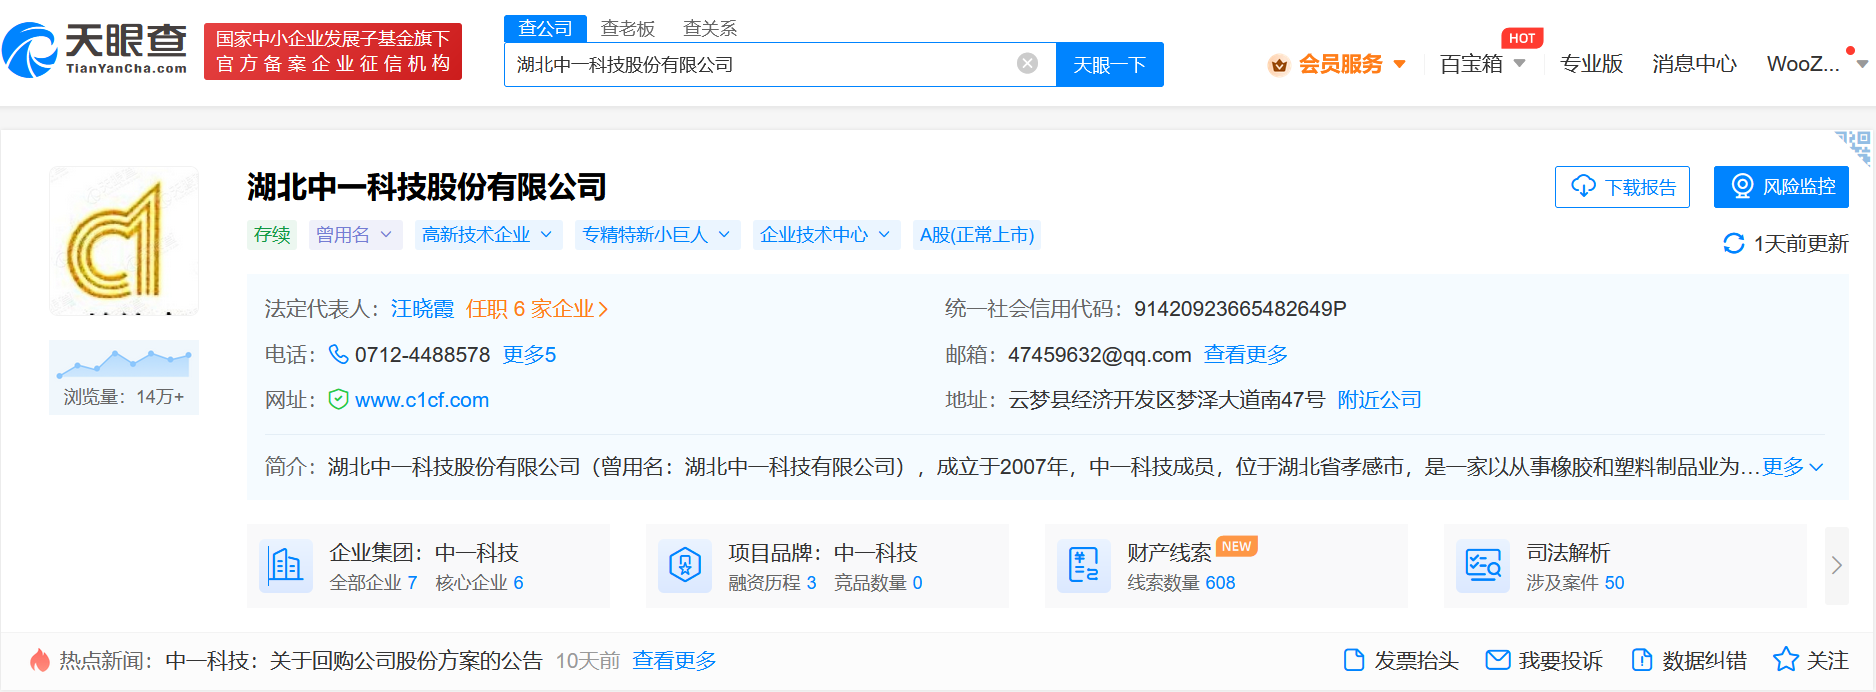The width and height of the screenshot is (1876, 692).
Task: Click the 国家中小企业发展子基金旗下 red banner
Action: tap(333, 51)
